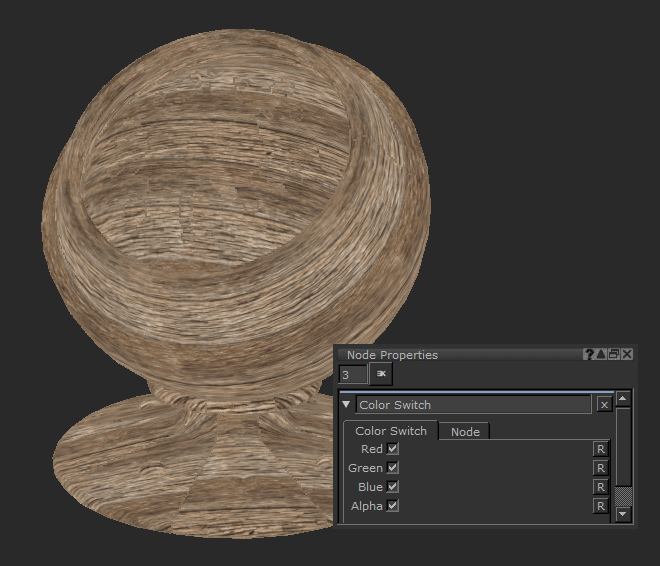Select the Color Switch tab
660x566 pixels.
click(x=391, y=431)
